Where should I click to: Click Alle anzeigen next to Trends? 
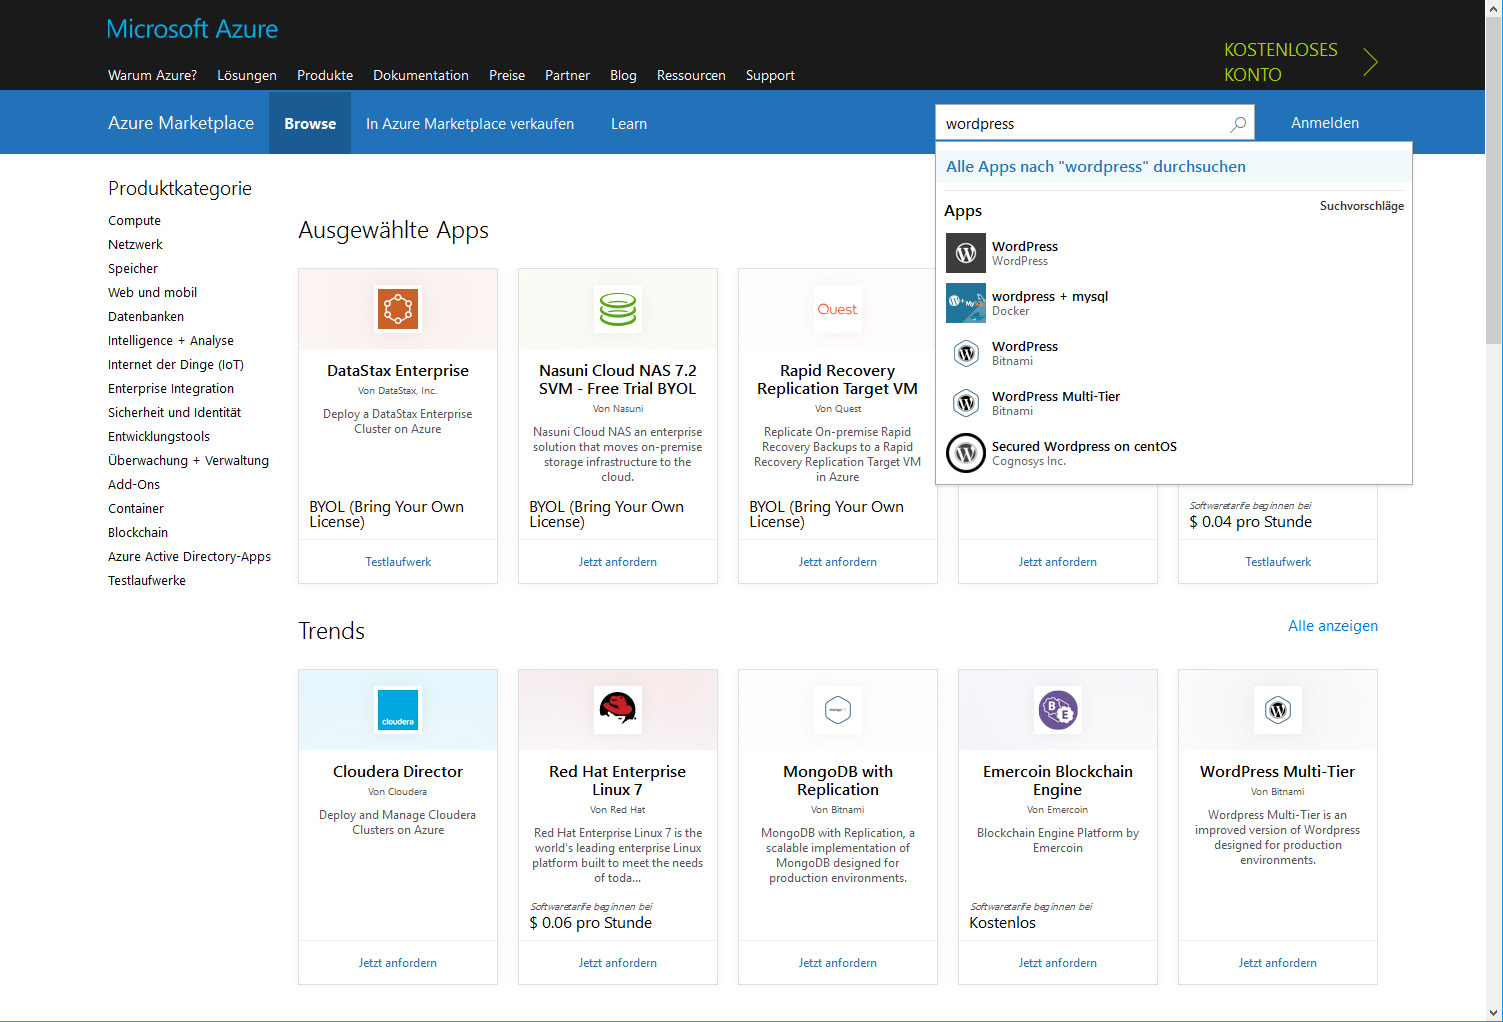[x=1333, y=626]
